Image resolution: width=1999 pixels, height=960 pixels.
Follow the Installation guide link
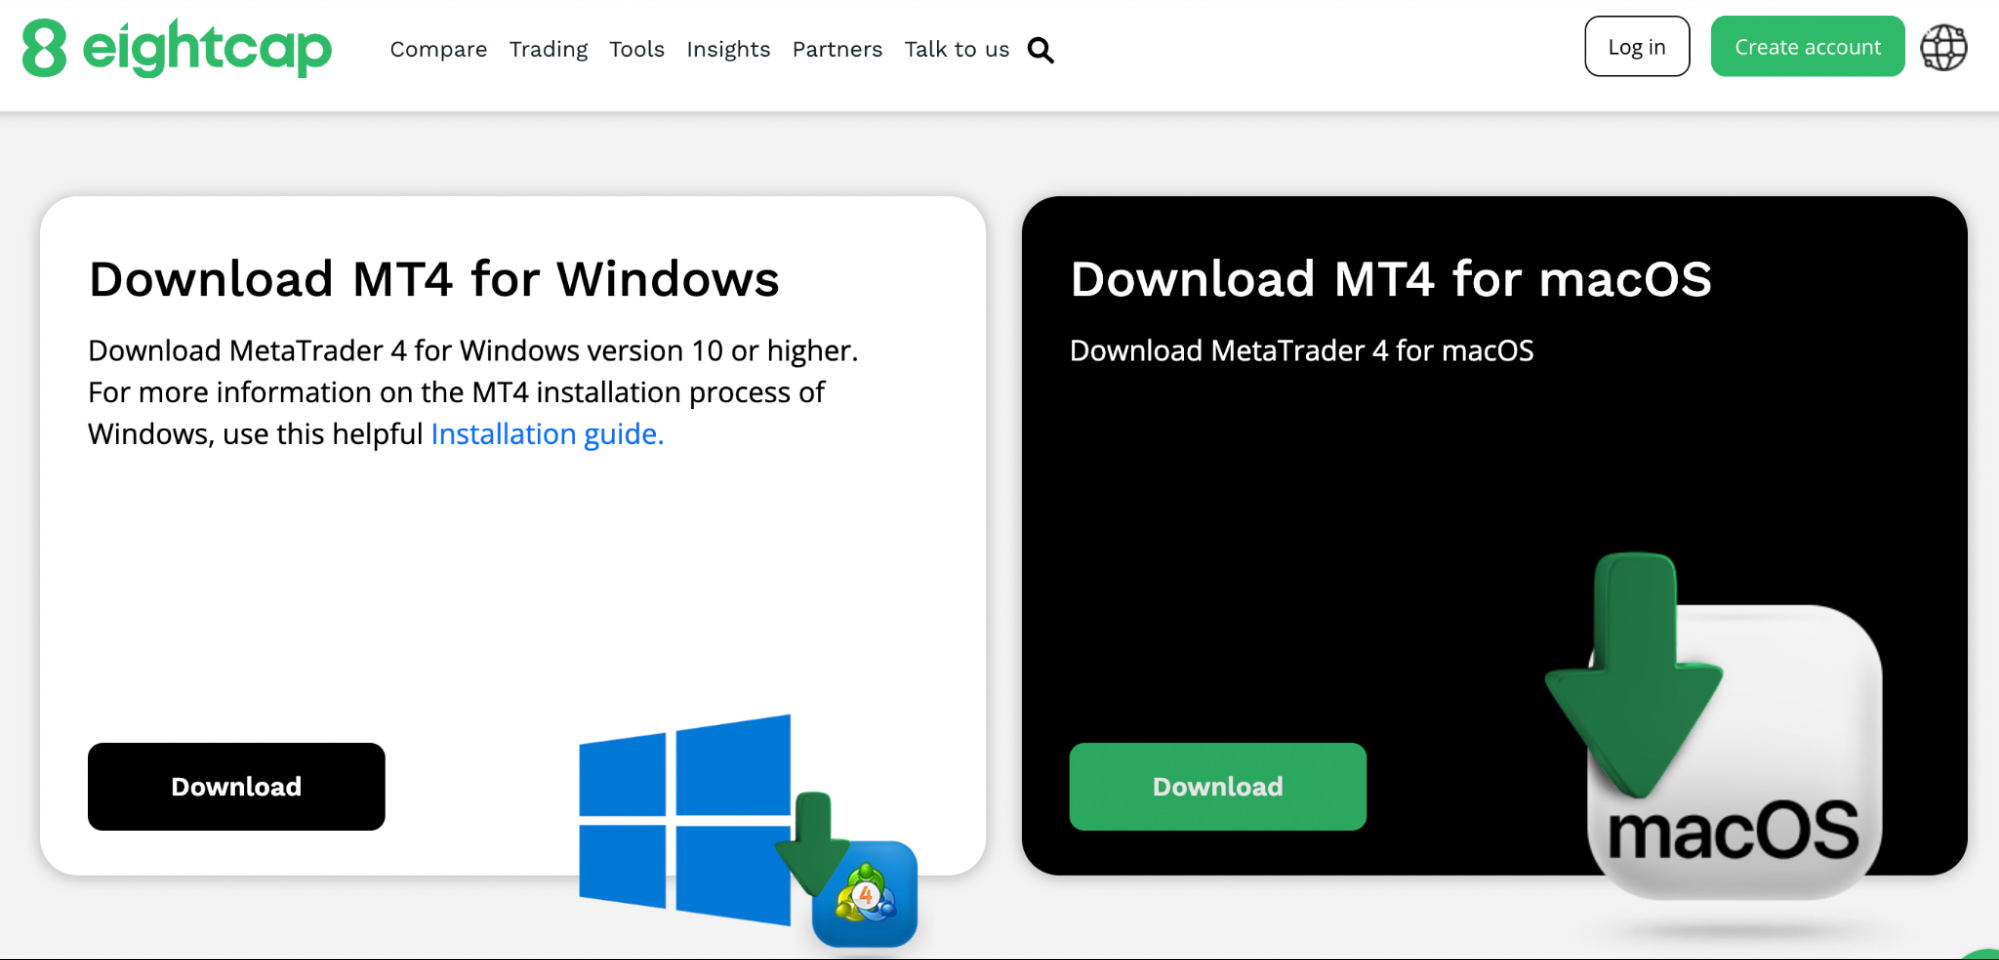pos(547,434)
